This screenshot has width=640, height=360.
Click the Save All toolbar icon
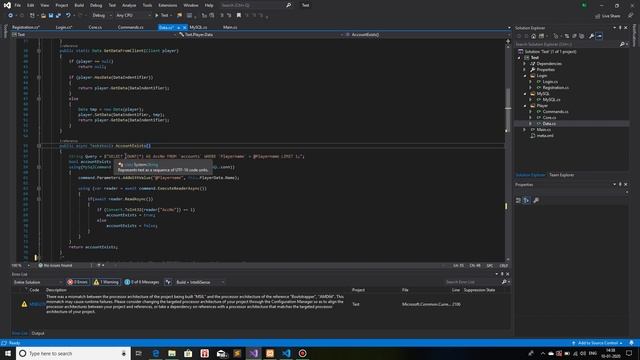point(58,16)
